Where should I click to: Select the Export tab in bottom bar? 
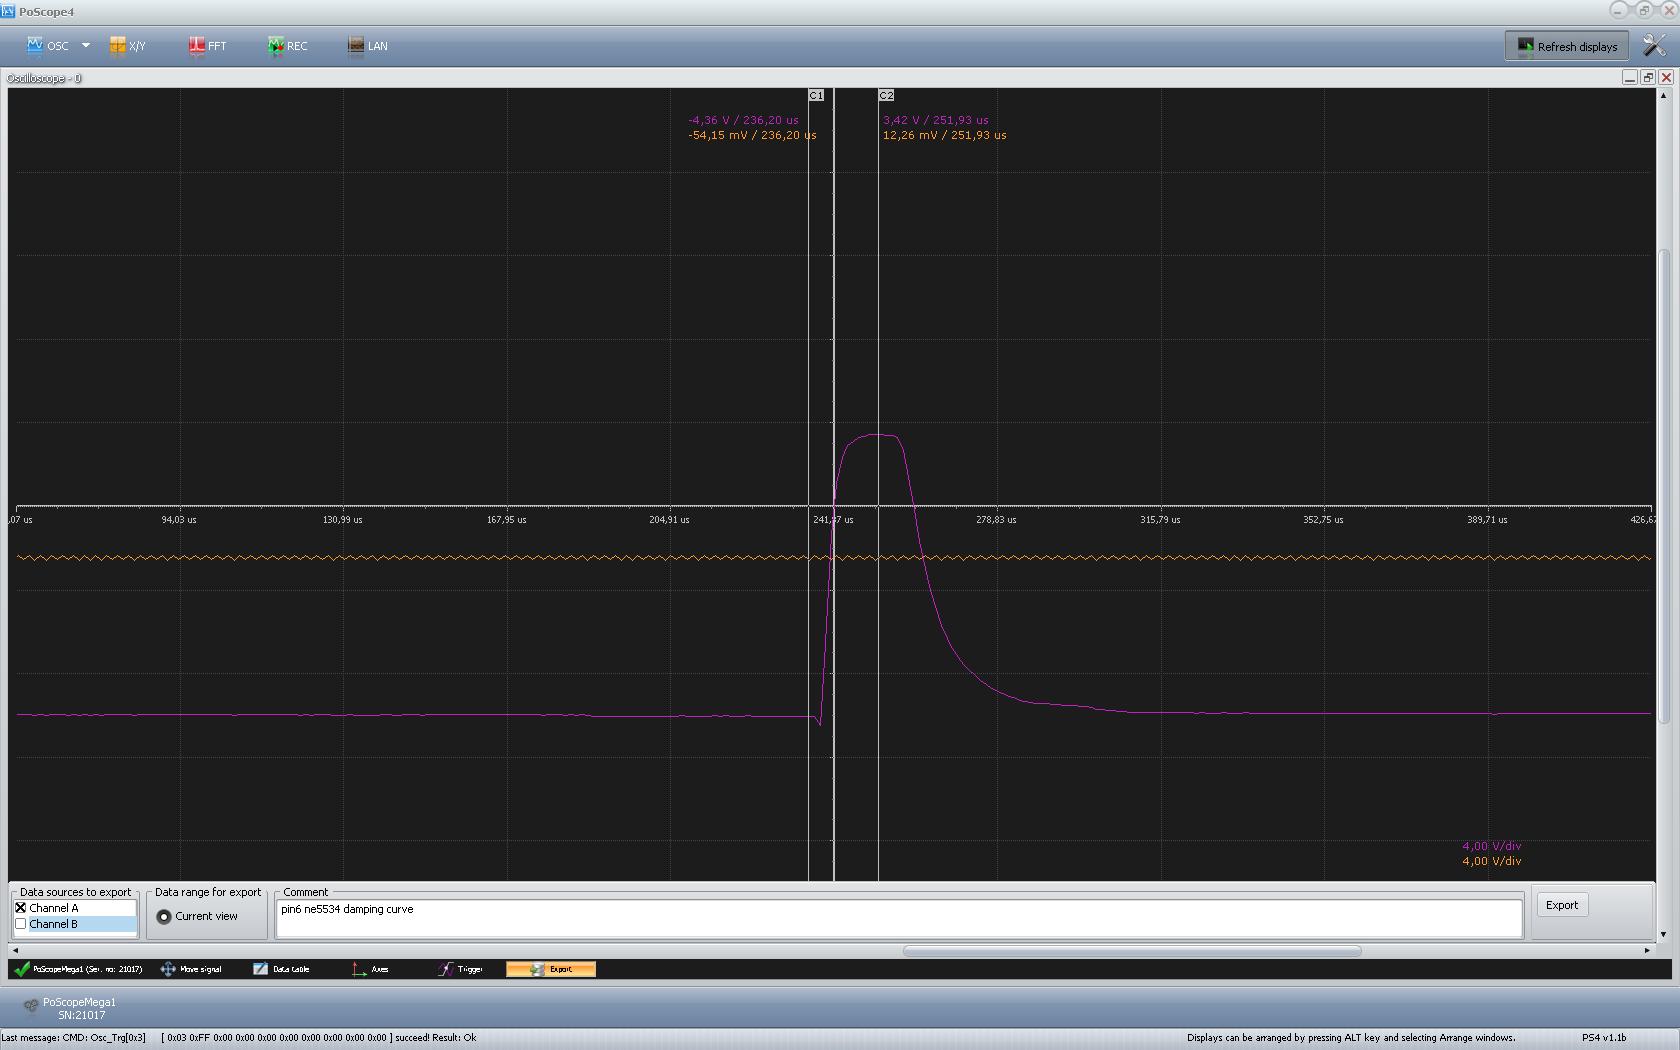coord(551,969)
